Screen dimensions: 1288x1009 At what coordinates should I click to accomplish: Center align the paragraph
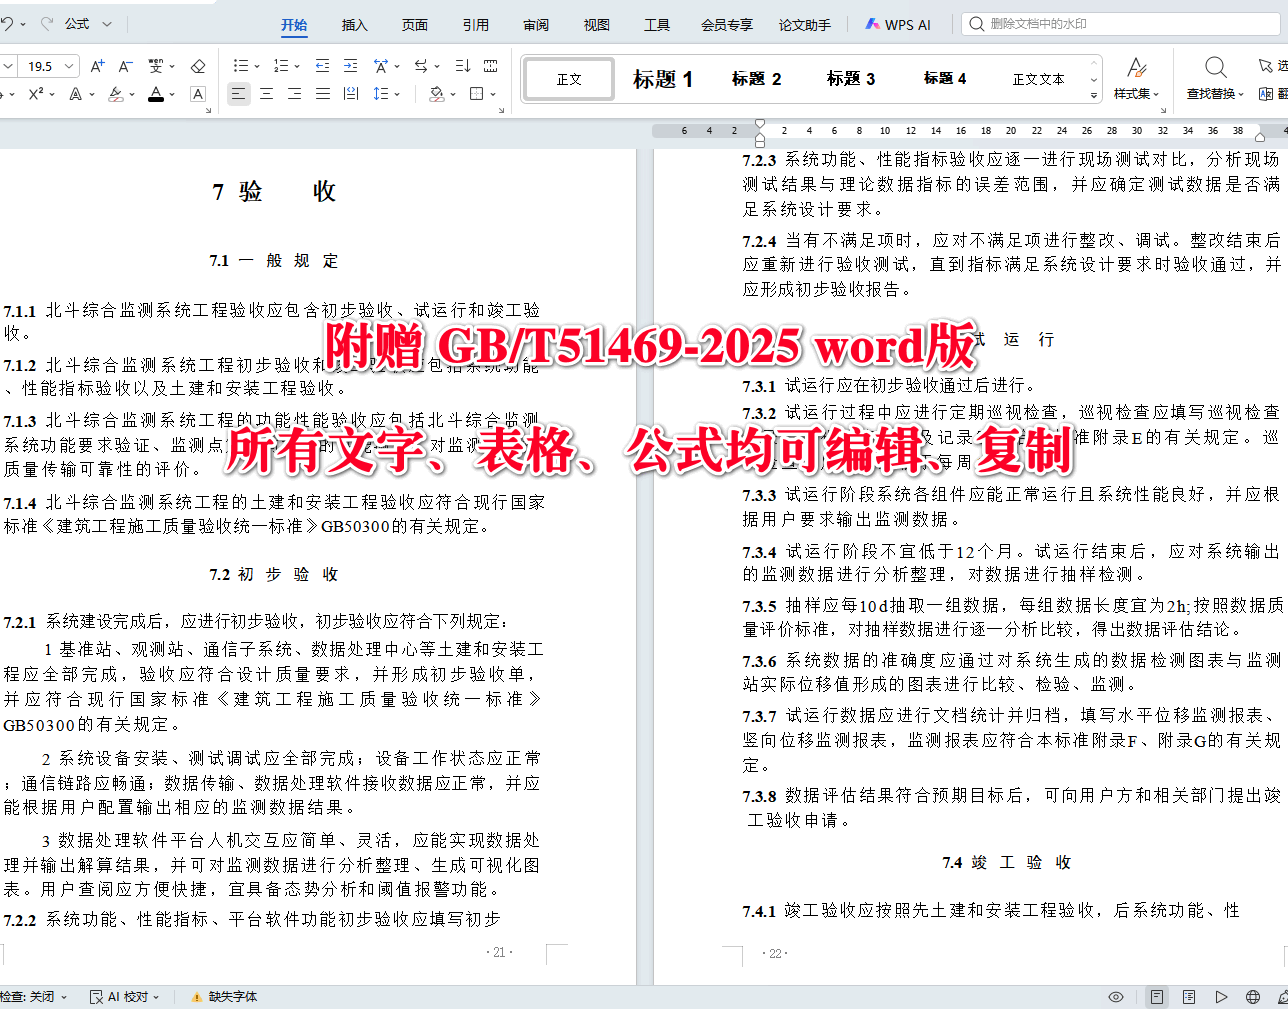(x=266, y=94)
